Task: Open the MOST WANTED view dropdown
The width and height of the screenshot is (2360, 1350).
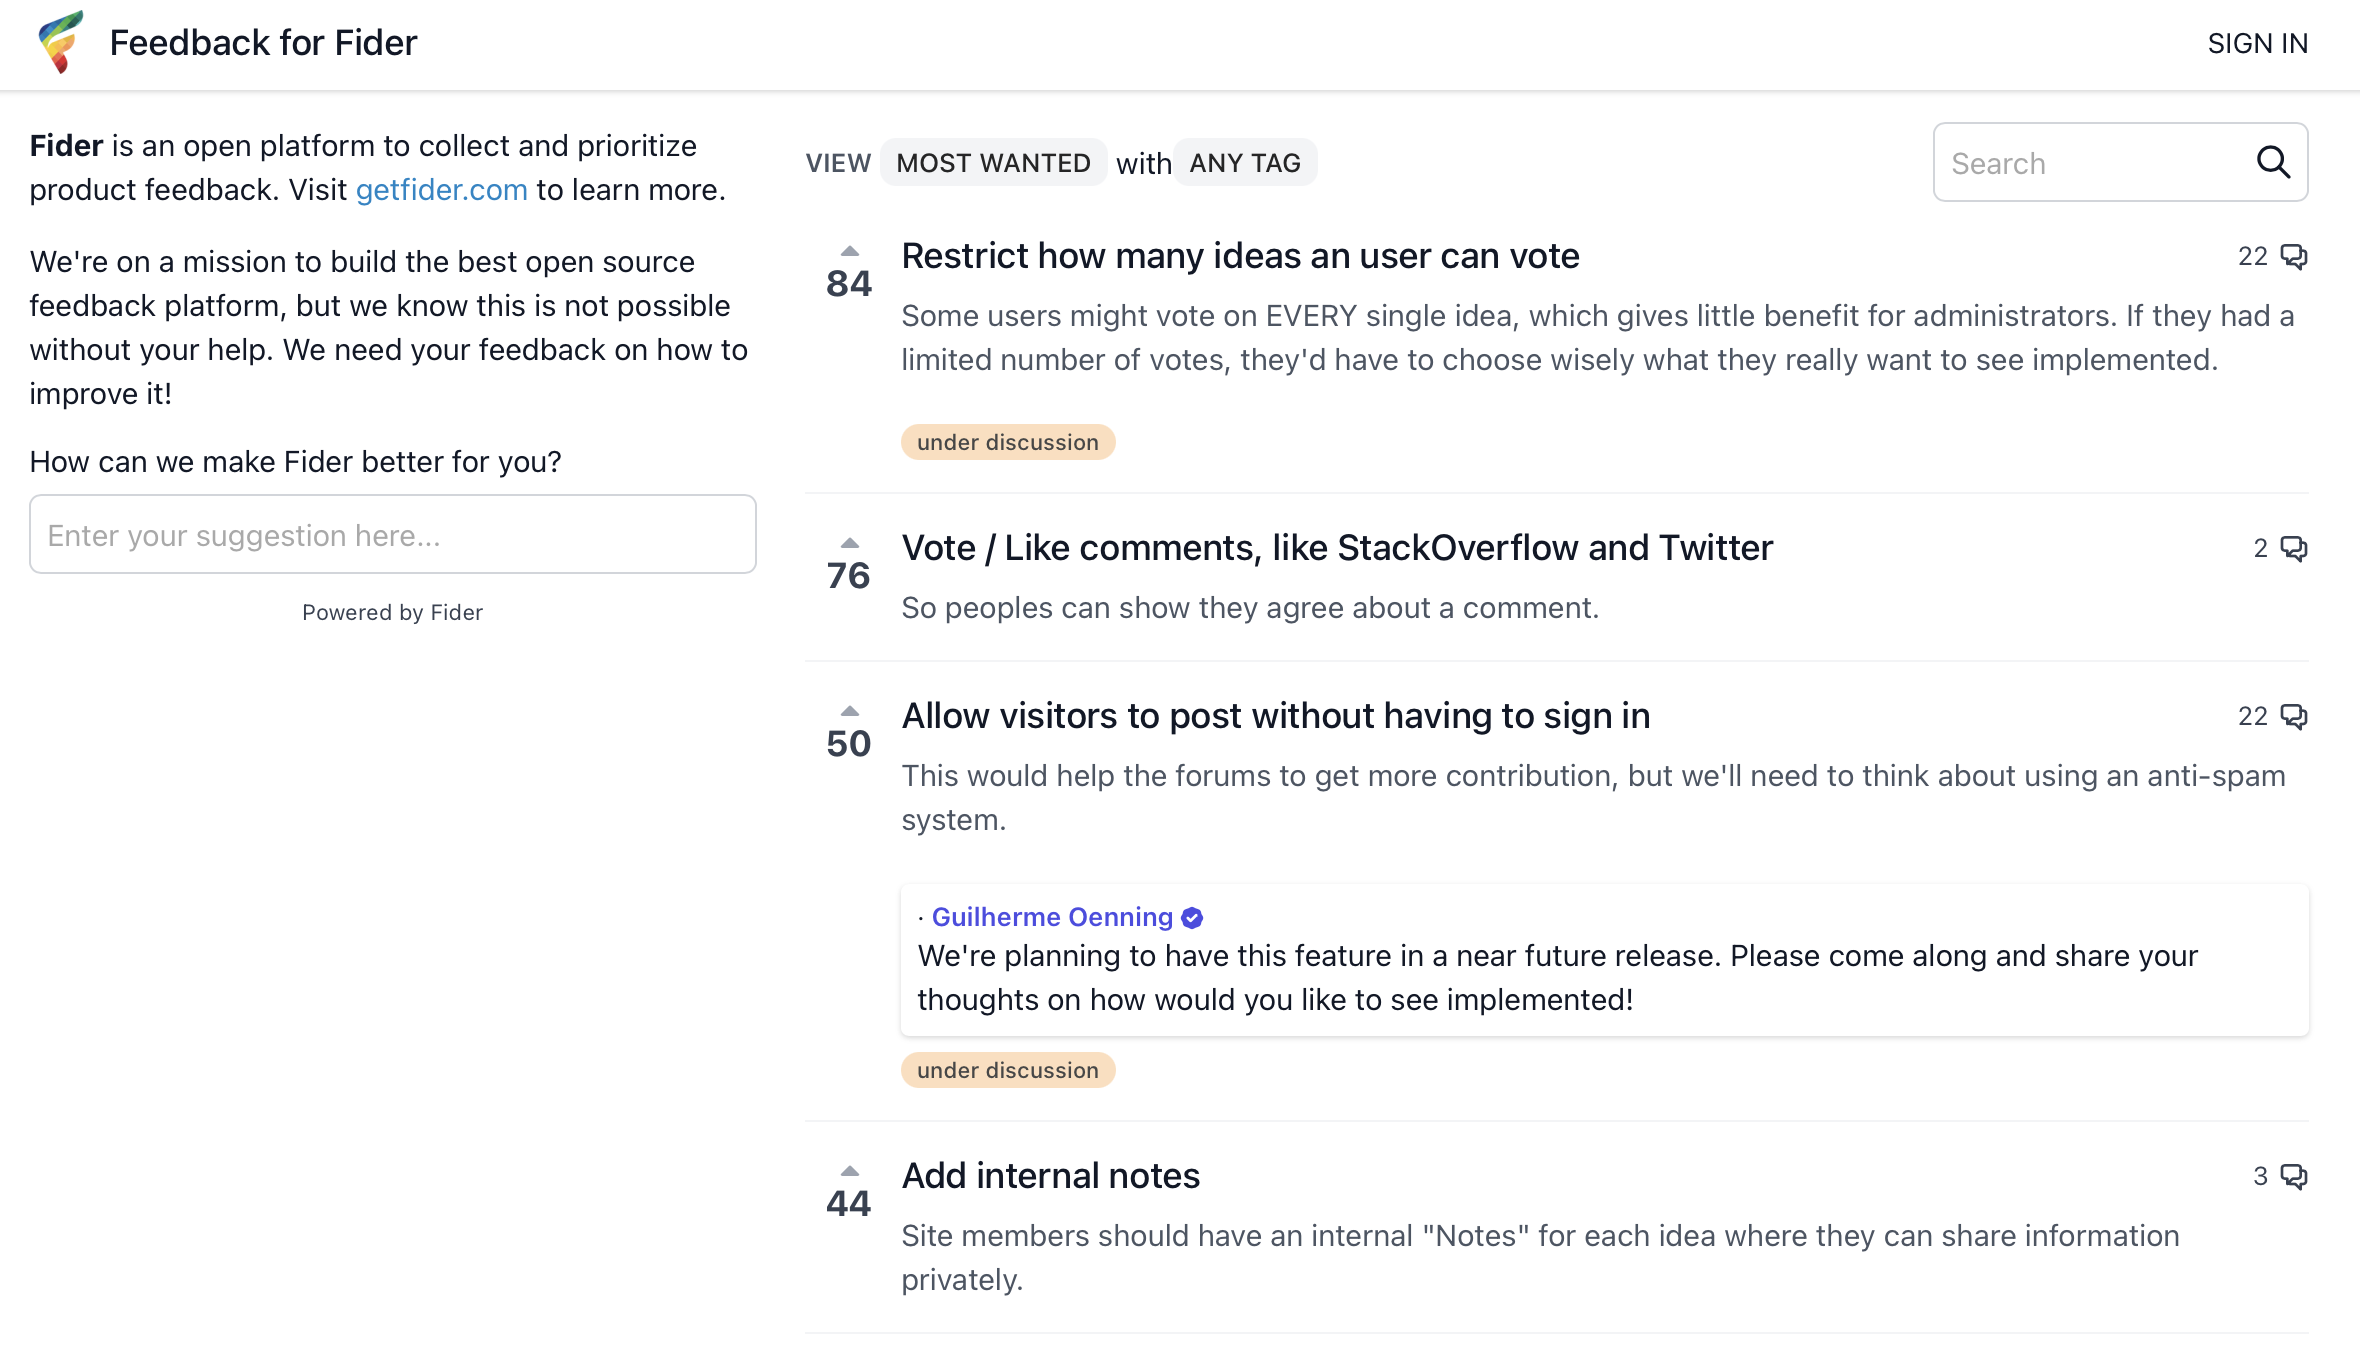Action: [x=993, y=163]
